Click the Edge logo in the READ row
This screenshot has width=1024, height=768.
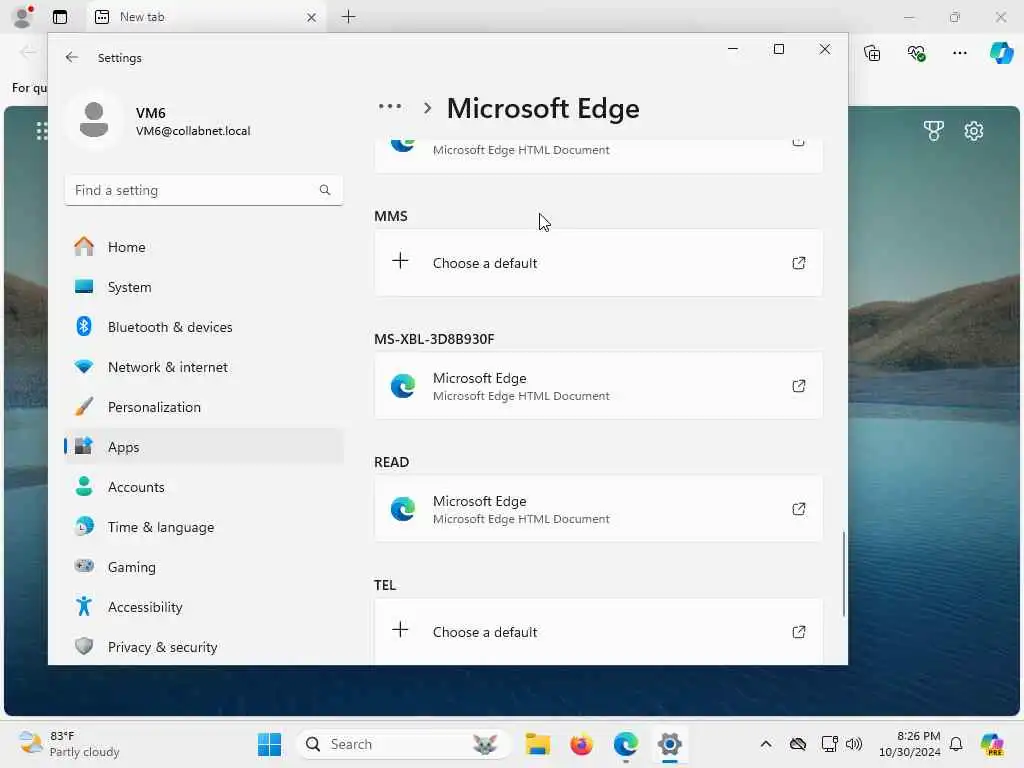403,509
